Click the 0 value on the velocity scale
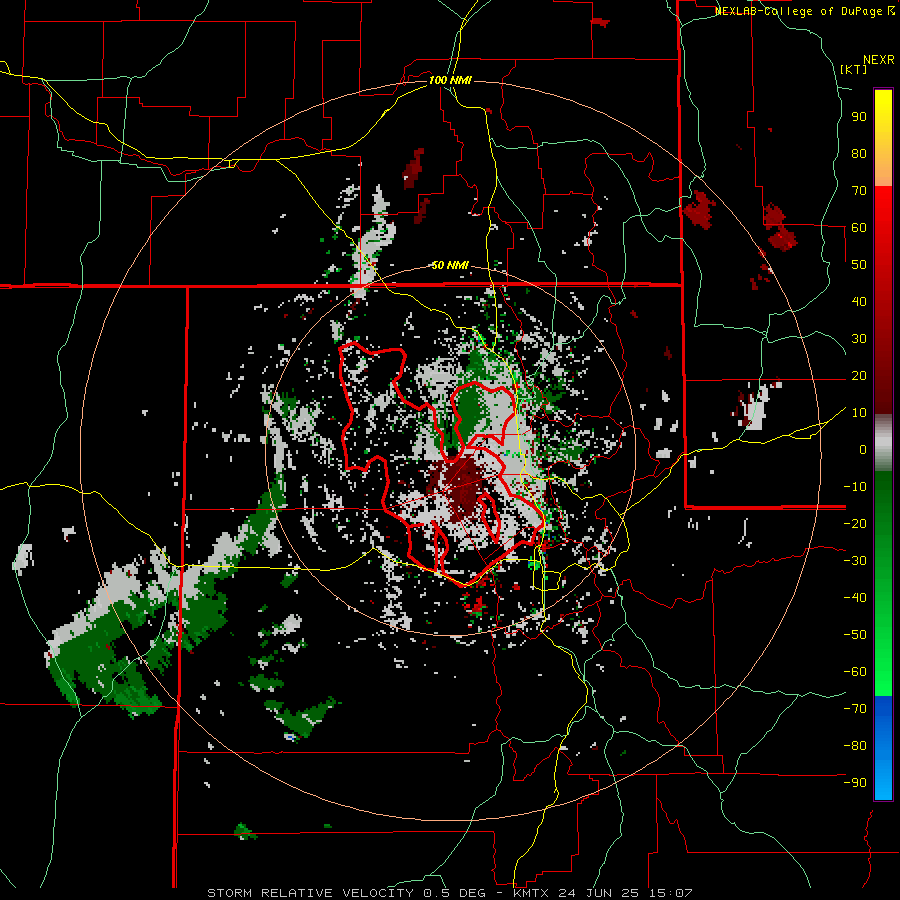This screenshot has width=900, height=900. click(x=863, y=449)
